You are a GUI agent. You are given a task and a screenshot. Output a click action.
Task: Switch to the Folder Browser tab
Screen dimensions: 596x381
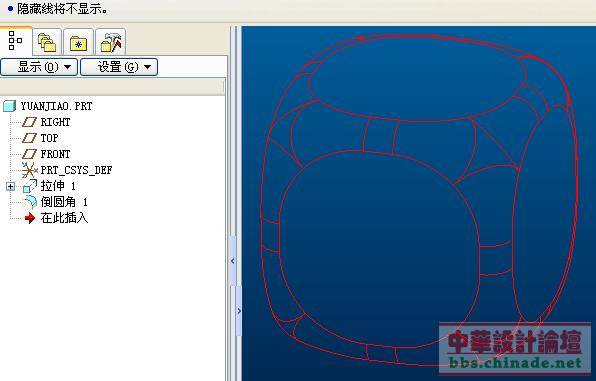[x=47, y=42]
